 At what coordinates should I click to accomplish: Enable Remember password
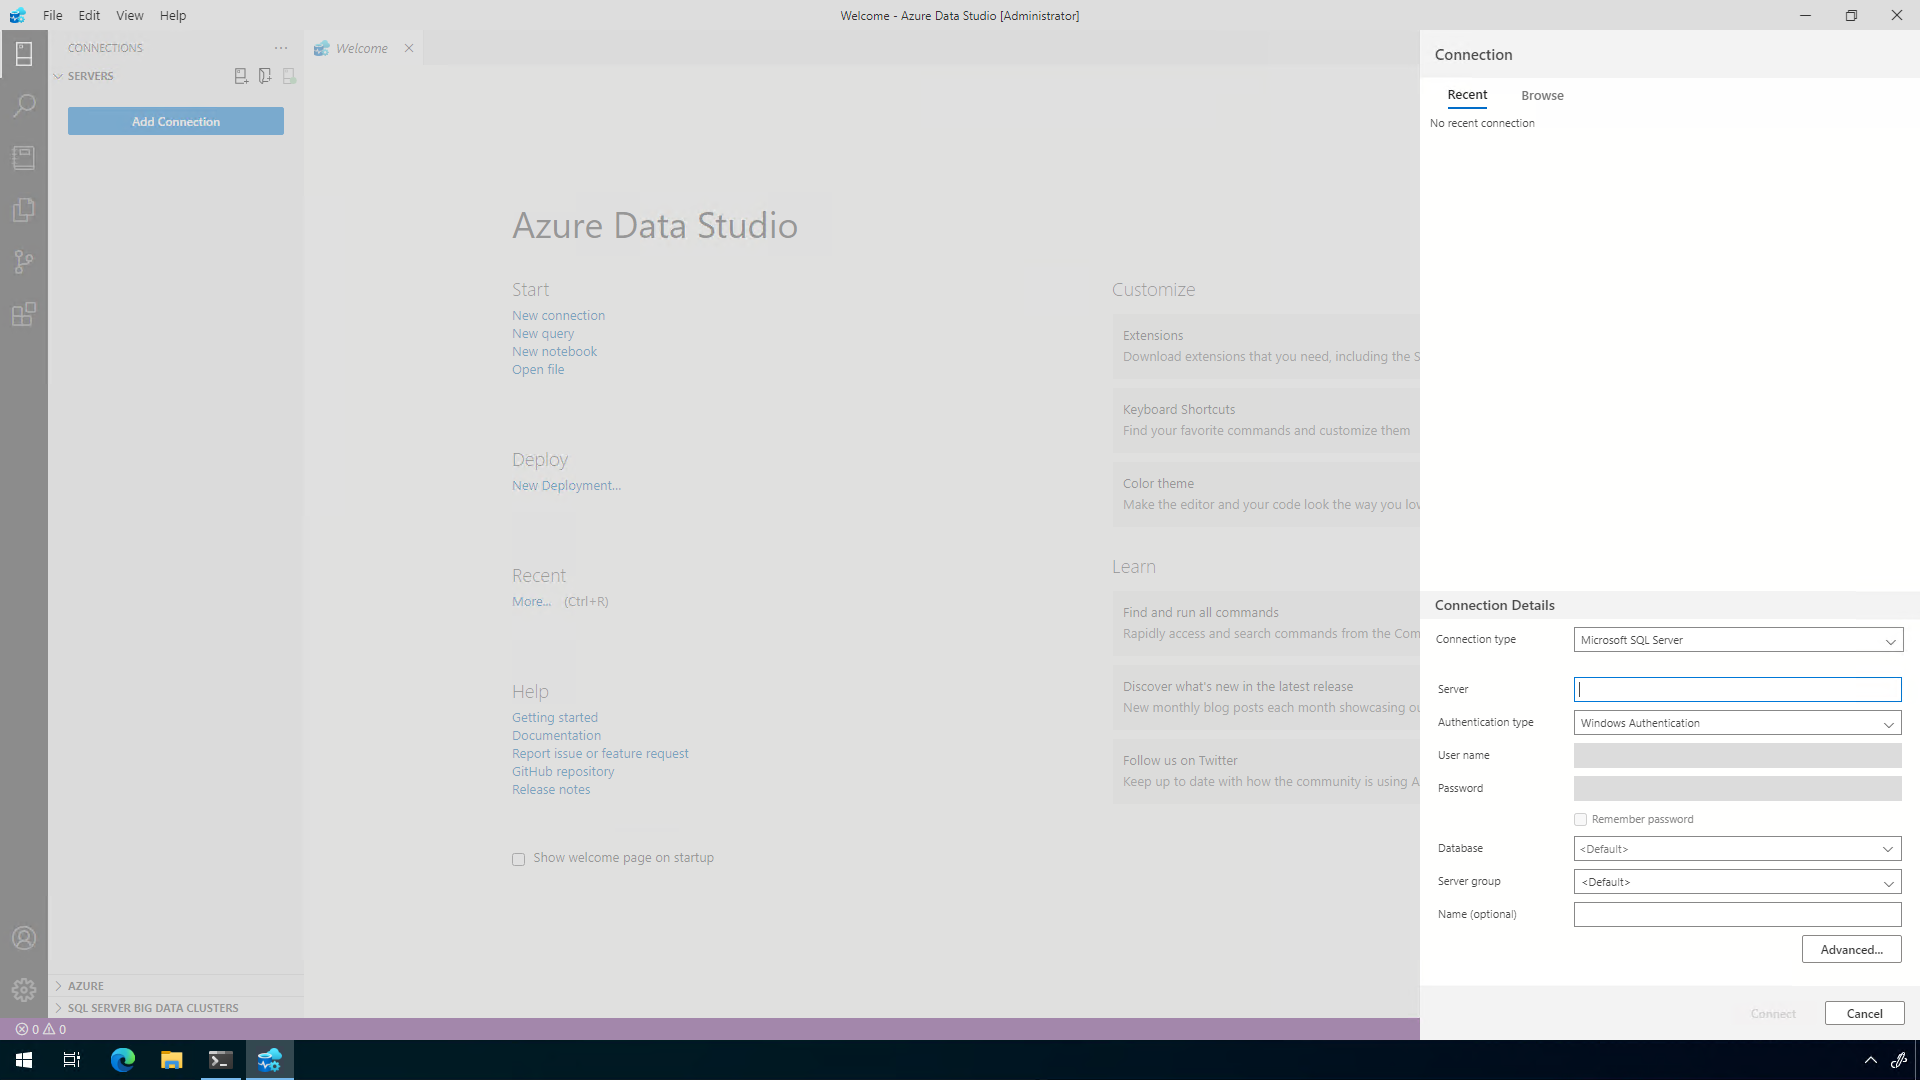tap(1581, 818)
